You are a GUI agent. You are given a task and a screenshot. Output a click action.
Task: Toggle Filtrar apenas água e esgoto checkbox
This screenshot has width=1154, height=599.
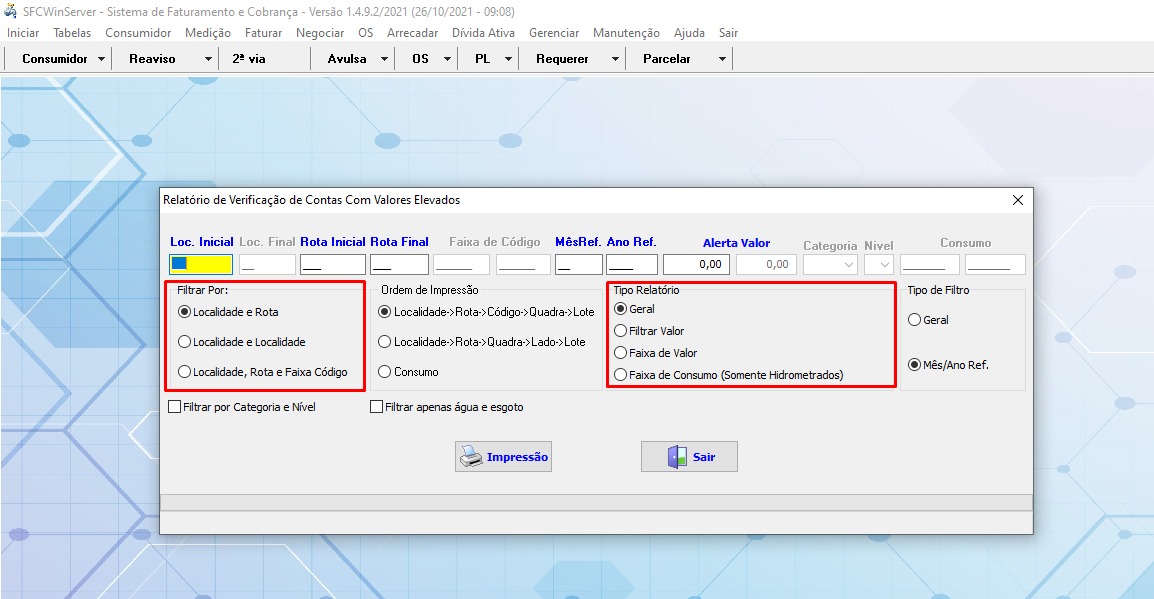click(x=377, y=407)
